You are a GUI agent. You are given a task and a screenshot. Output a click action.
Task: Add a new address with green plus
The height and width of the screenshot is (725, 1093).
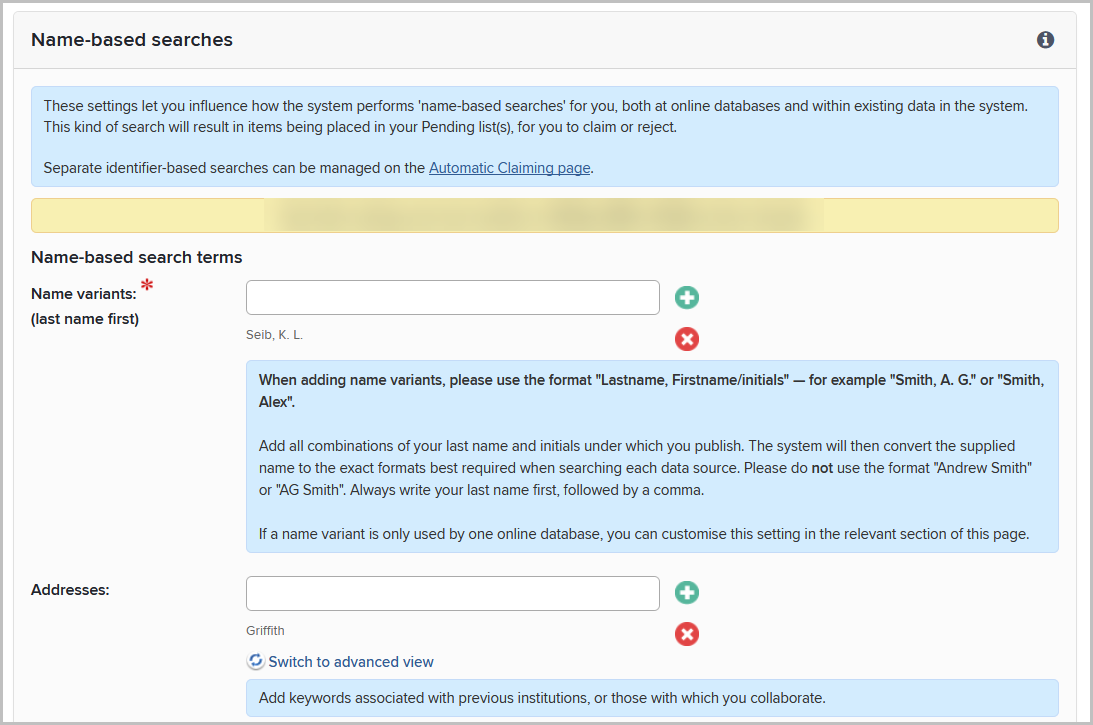pyautogui.click(x=686, y=593)
